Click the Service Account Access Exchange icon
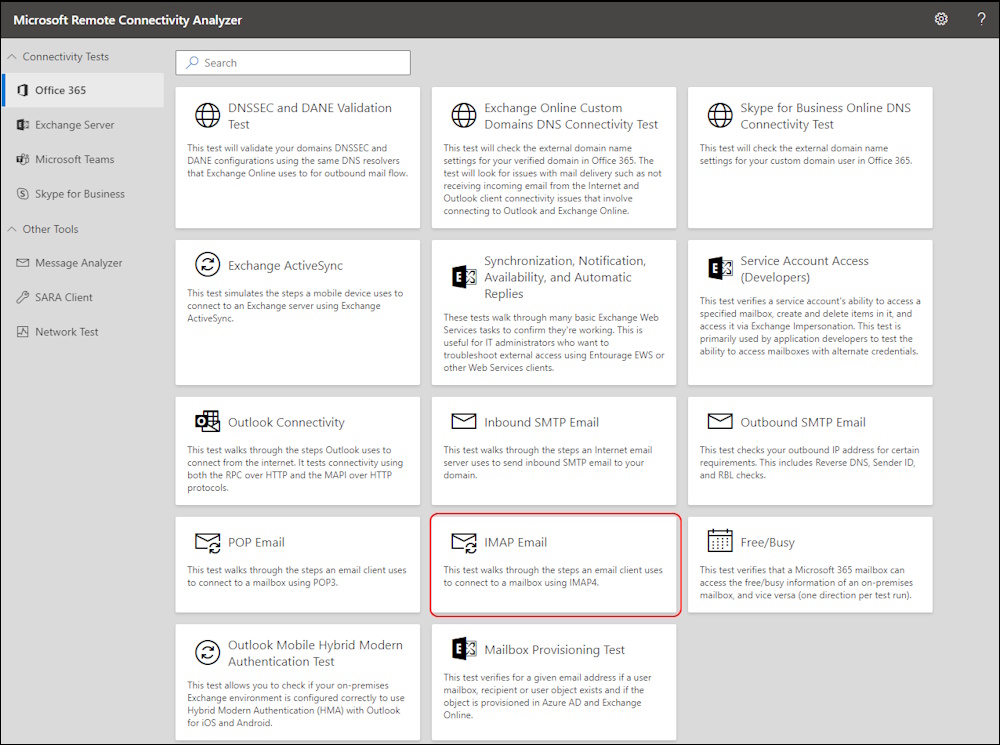Image resolution: width=1000 pixels, height=745 pixels. 720,268
